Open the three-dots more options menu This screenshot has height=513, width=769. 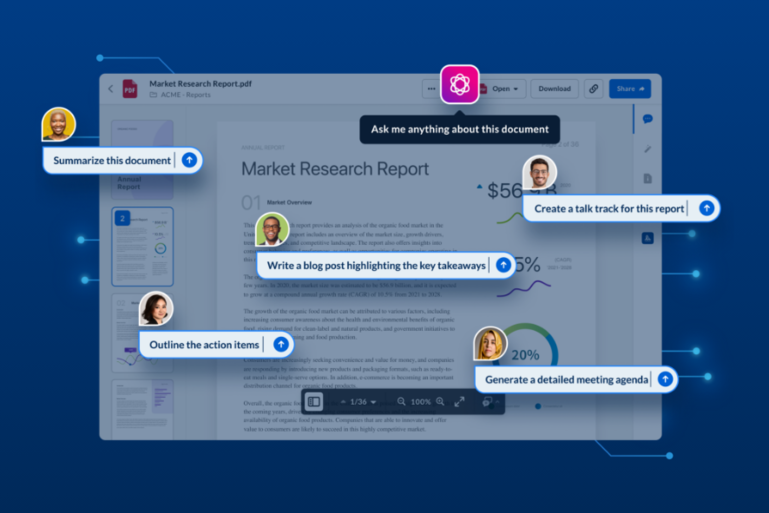(x=431, y=89)
